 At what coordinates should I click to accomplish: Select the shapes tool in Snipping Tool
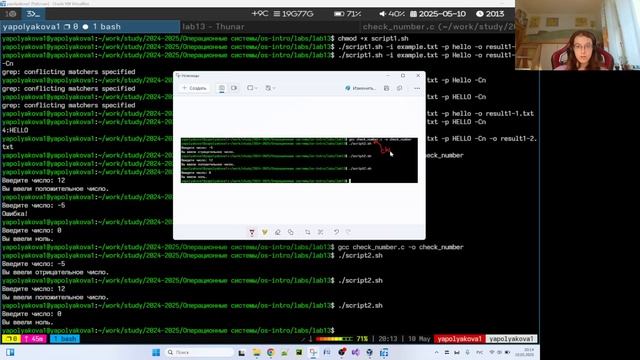(x=291, y=232)
